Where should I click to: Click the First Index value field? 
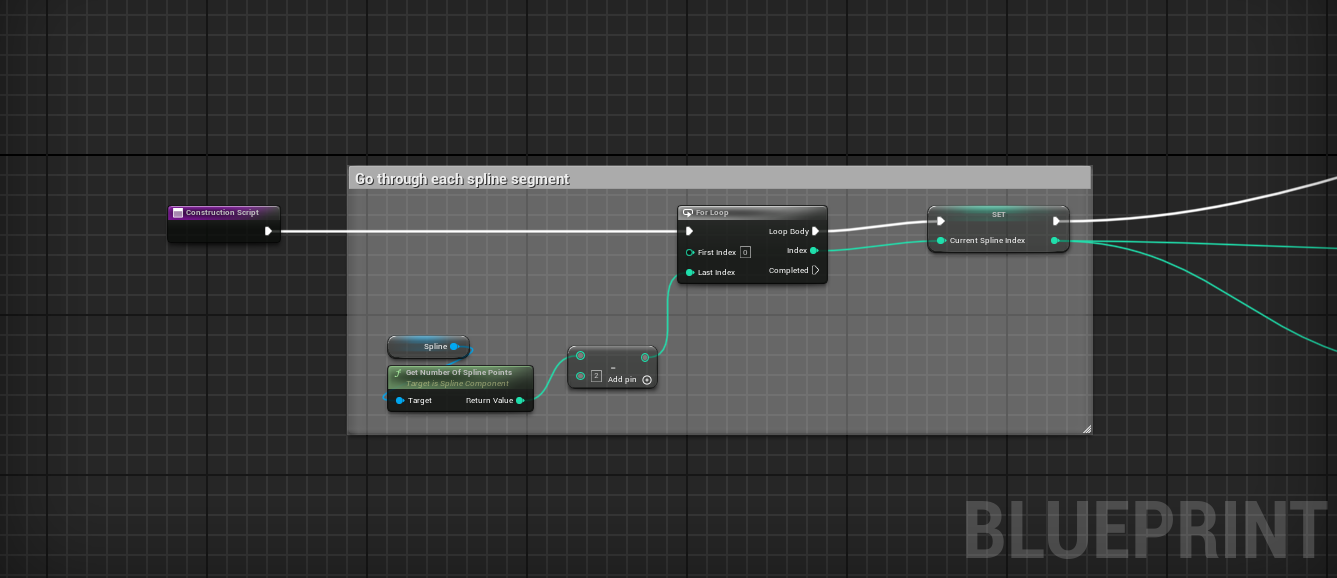pos(745,252)
